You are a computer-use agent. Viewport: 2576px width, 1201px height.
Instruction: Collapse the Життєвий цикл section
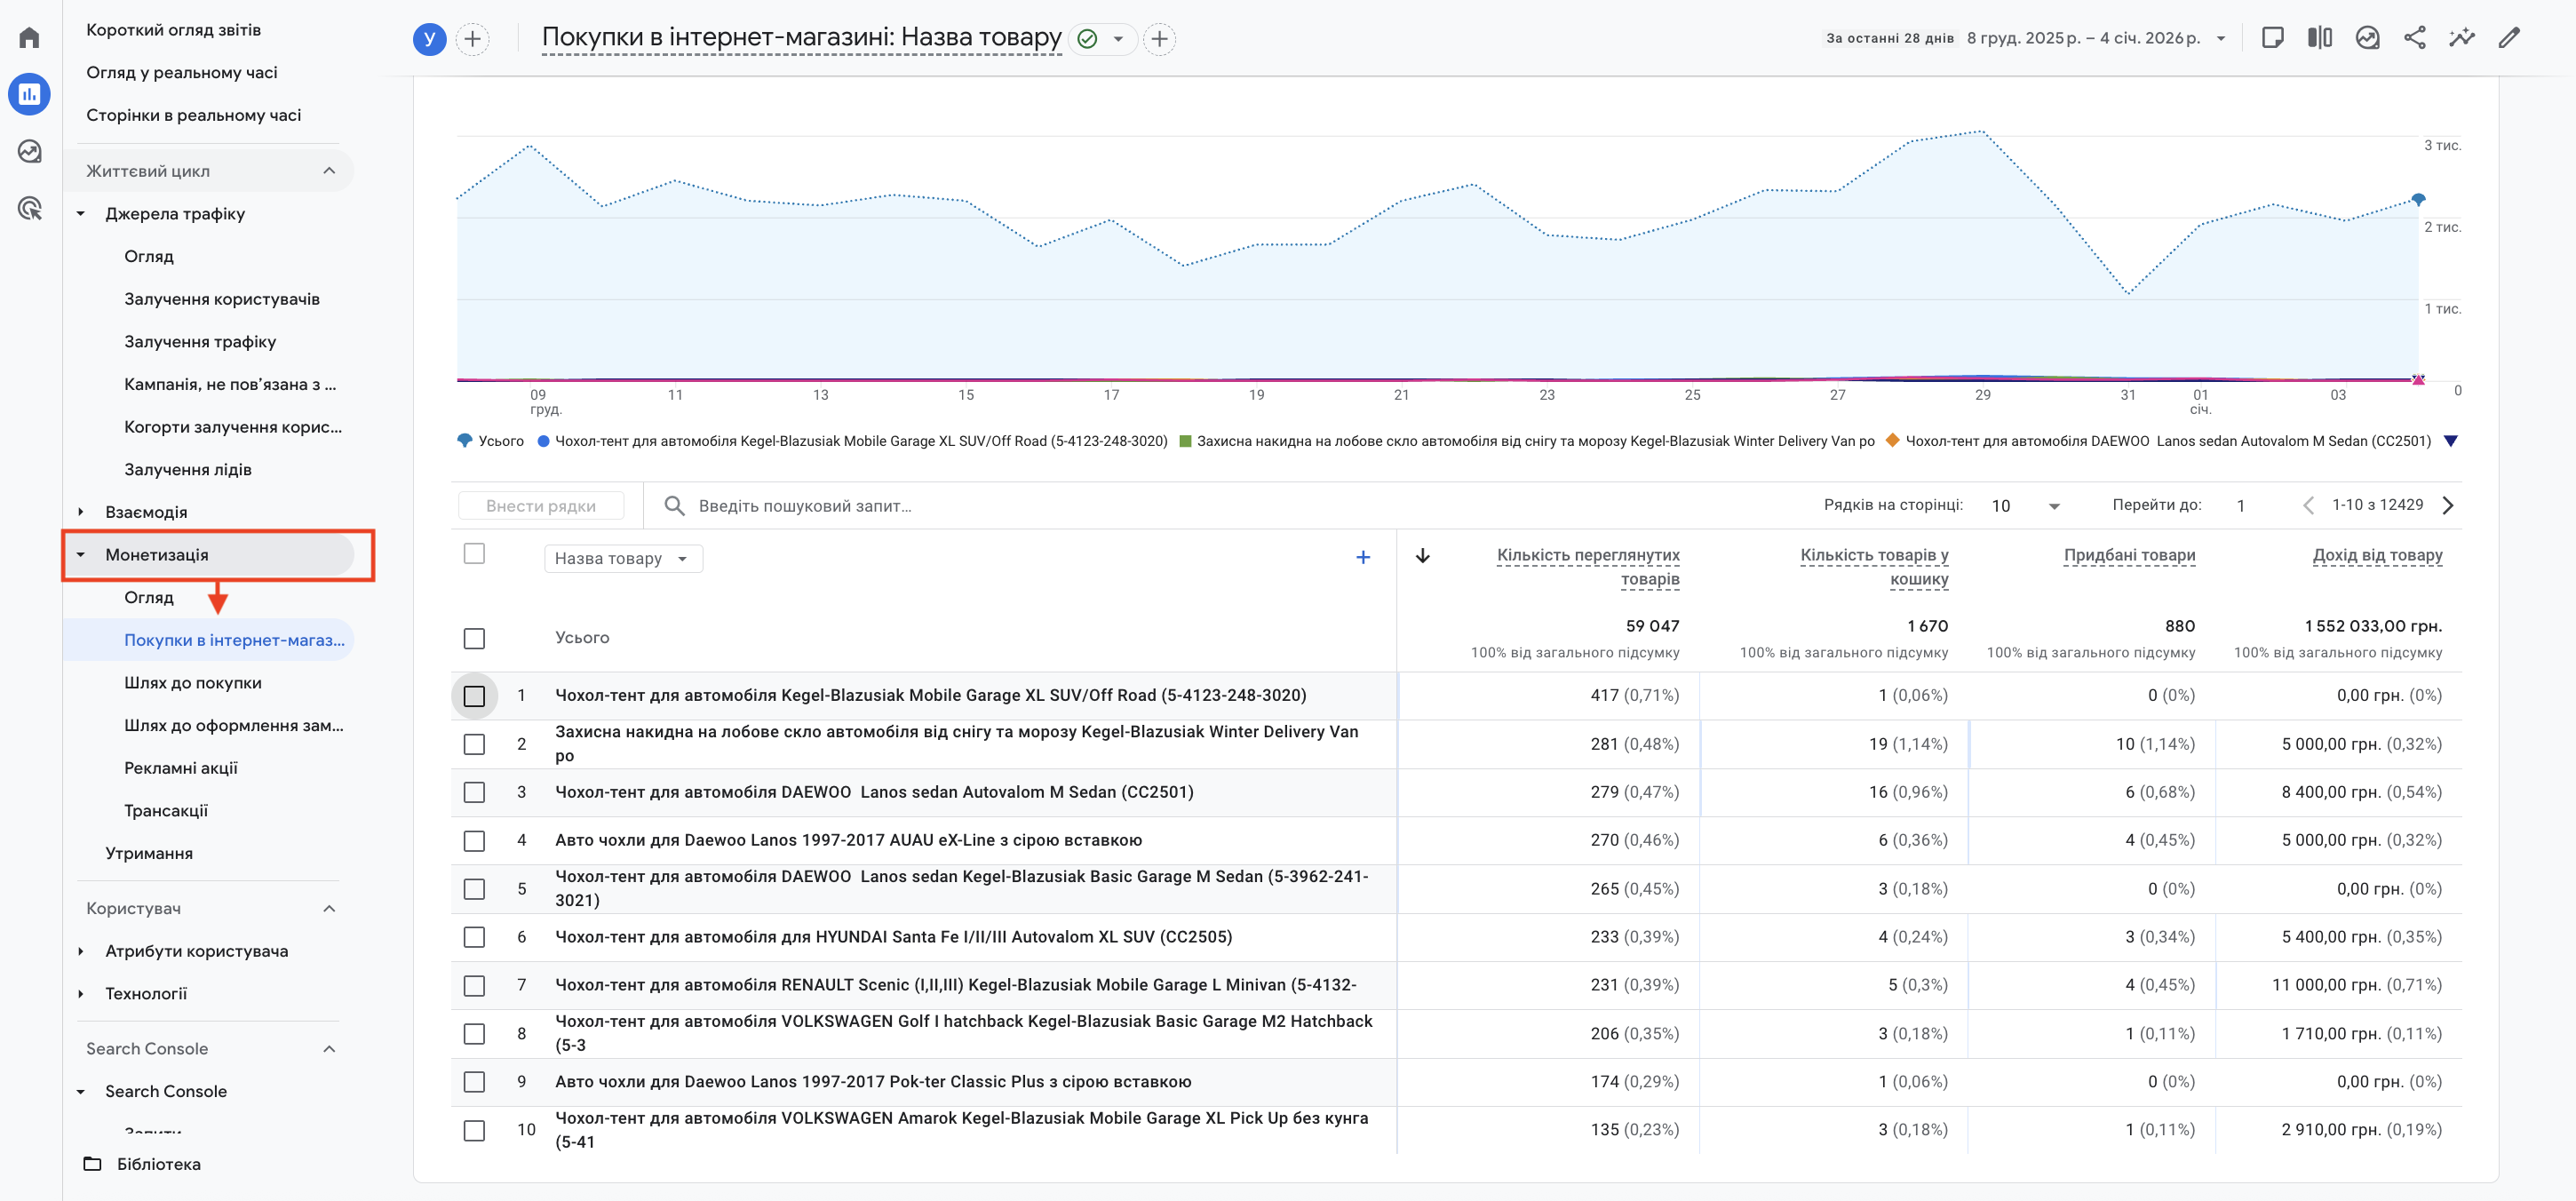coord(329,171)
